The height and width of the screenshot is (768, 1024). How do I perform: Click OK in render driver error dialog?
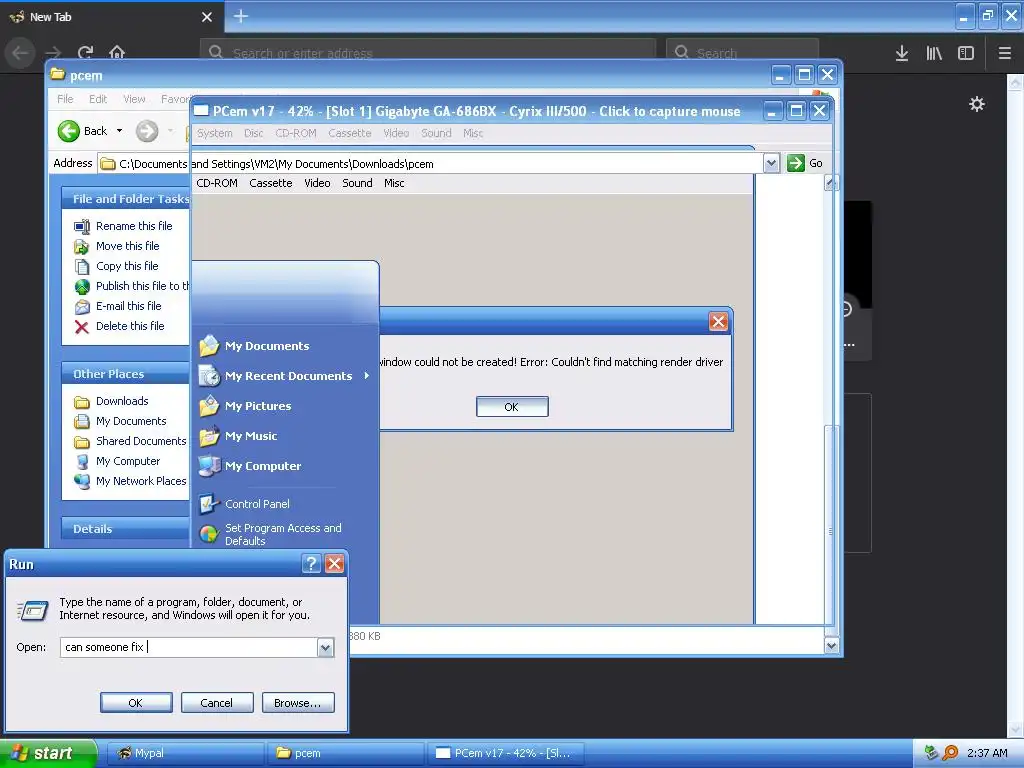click(x=512, y=407)
